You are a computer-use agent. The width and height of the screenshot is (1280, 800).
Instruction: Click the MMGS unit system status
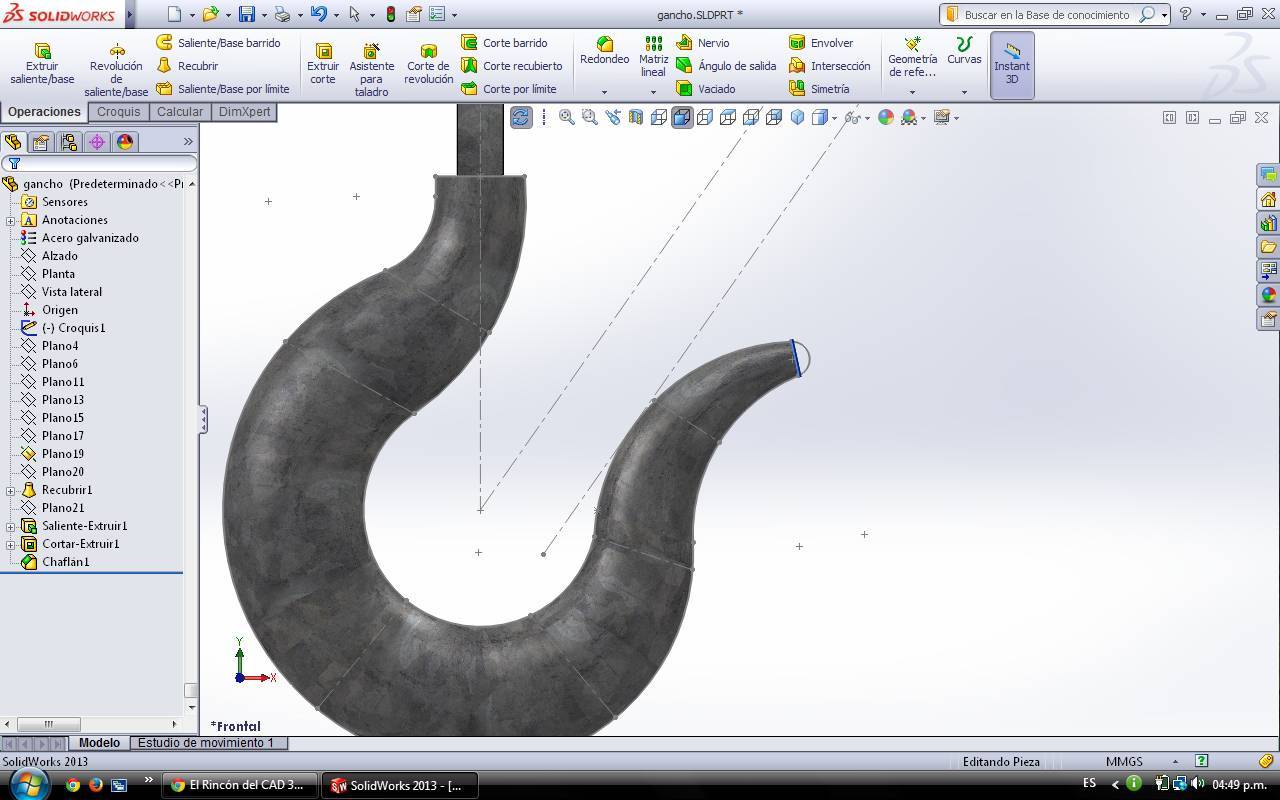pyautogui.click(x=1124, y=761)
